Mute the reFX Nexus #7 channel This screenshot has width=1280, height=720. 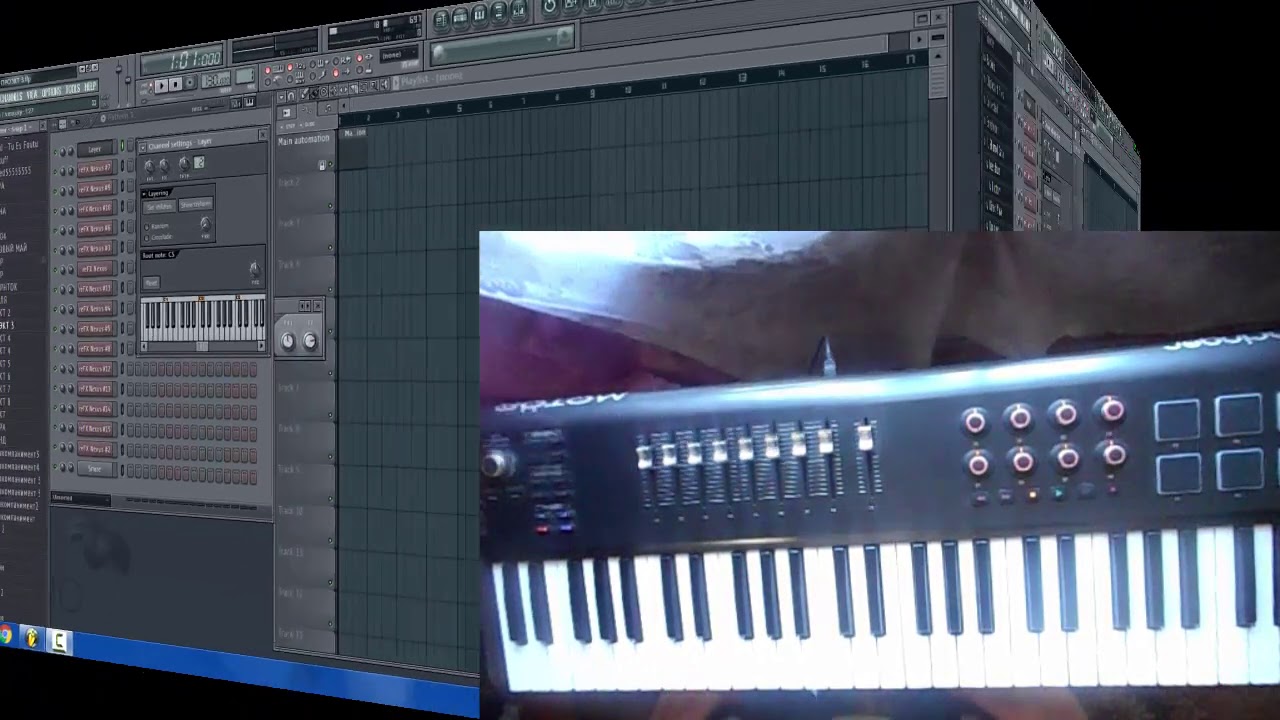(55, 172)
